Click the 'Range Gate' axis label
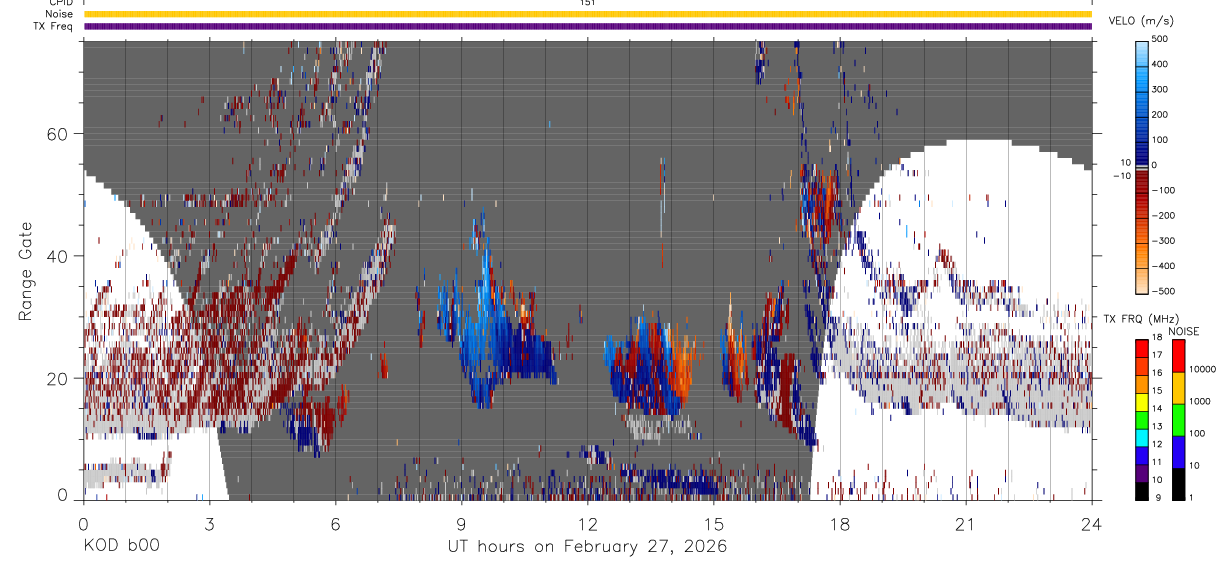Image resolution: width=1228 pixels, height=567 pixels. click(27, 272)
